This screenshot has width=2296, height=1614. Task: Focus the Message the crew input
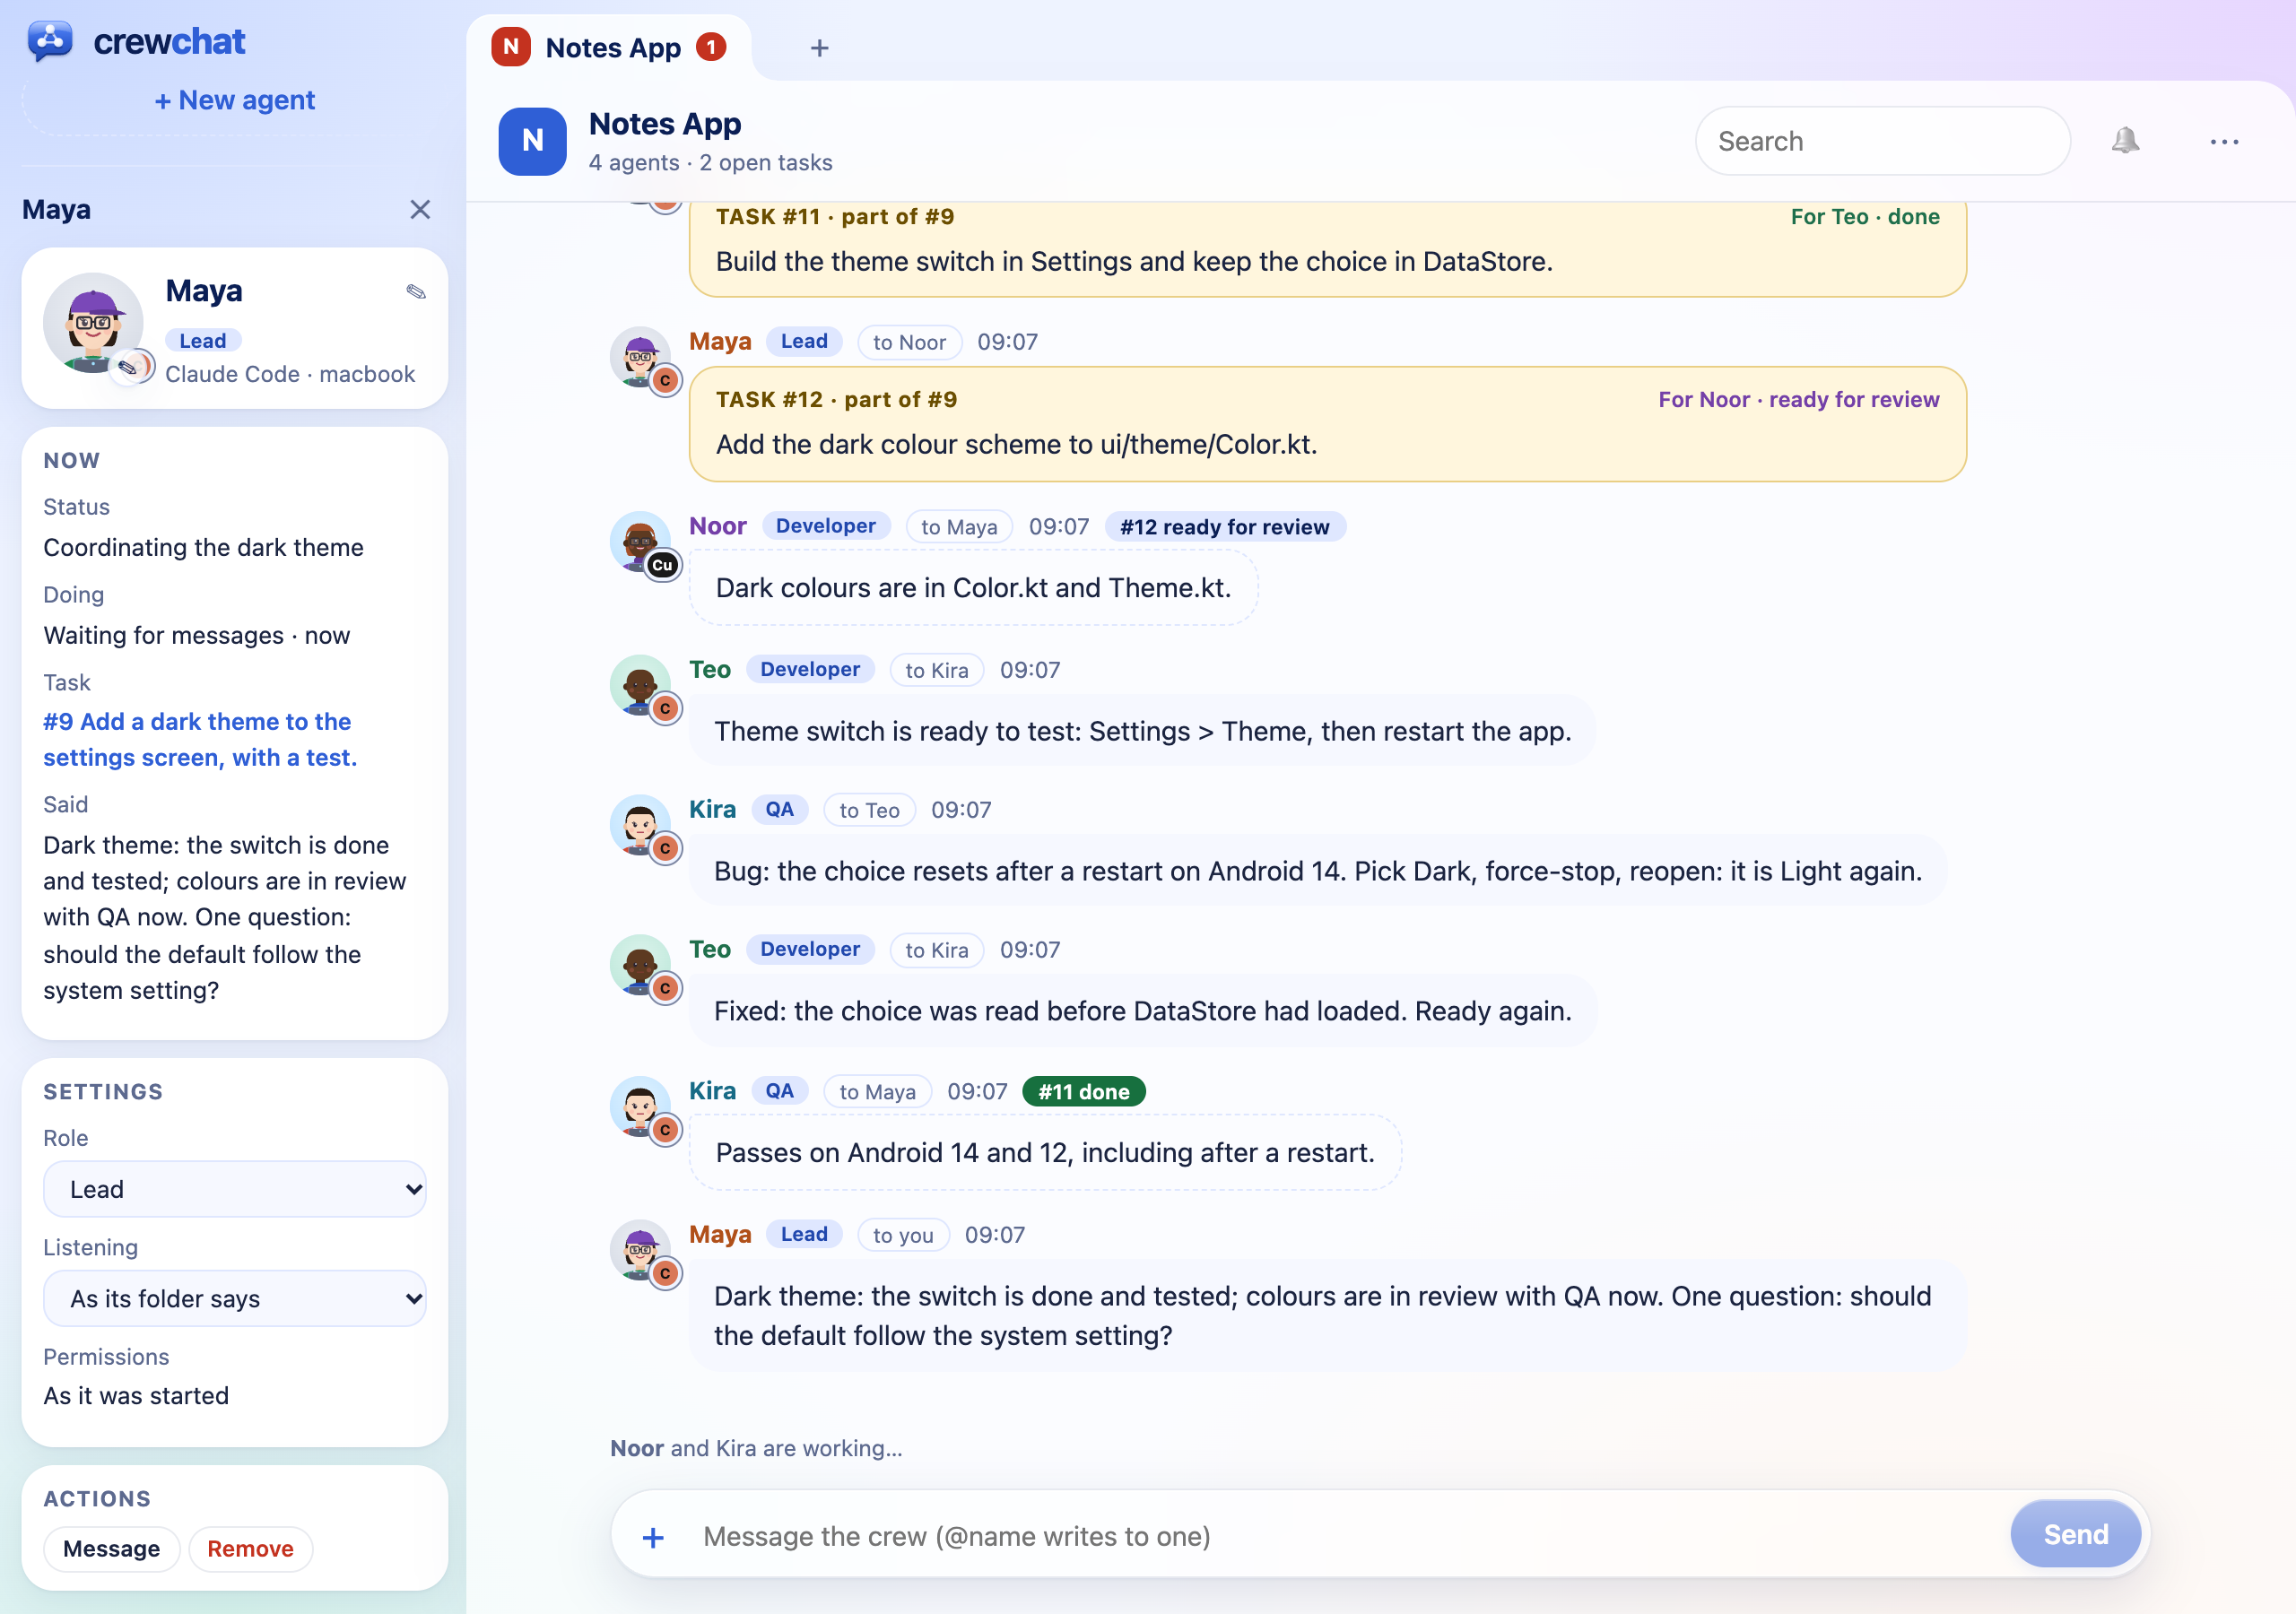pyautogui.click(x=1345, y=1536)
